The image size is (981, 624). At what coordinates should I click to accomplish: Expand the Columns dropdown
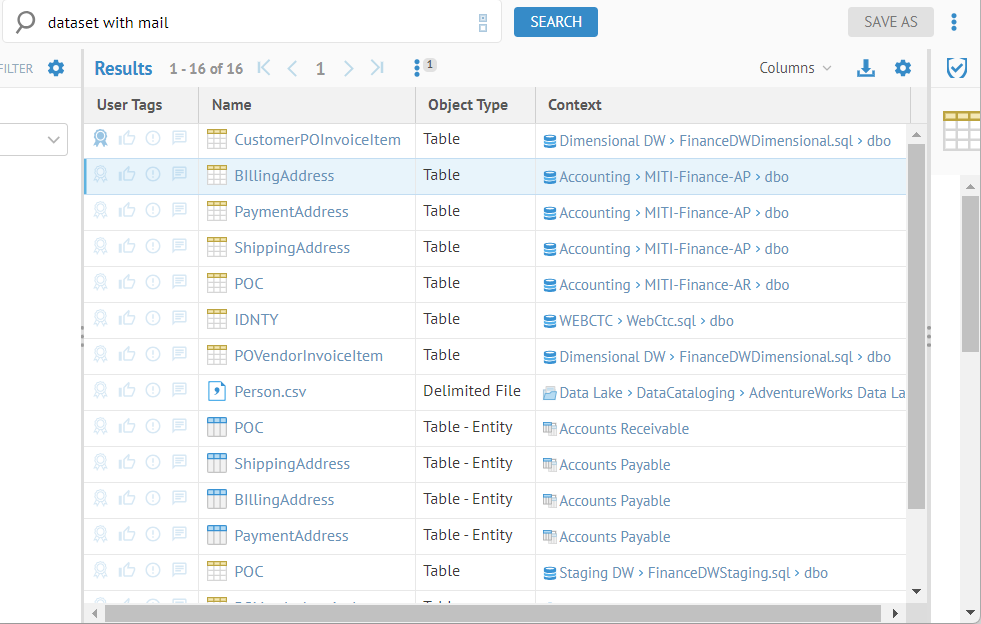click(x=795, y=68)
